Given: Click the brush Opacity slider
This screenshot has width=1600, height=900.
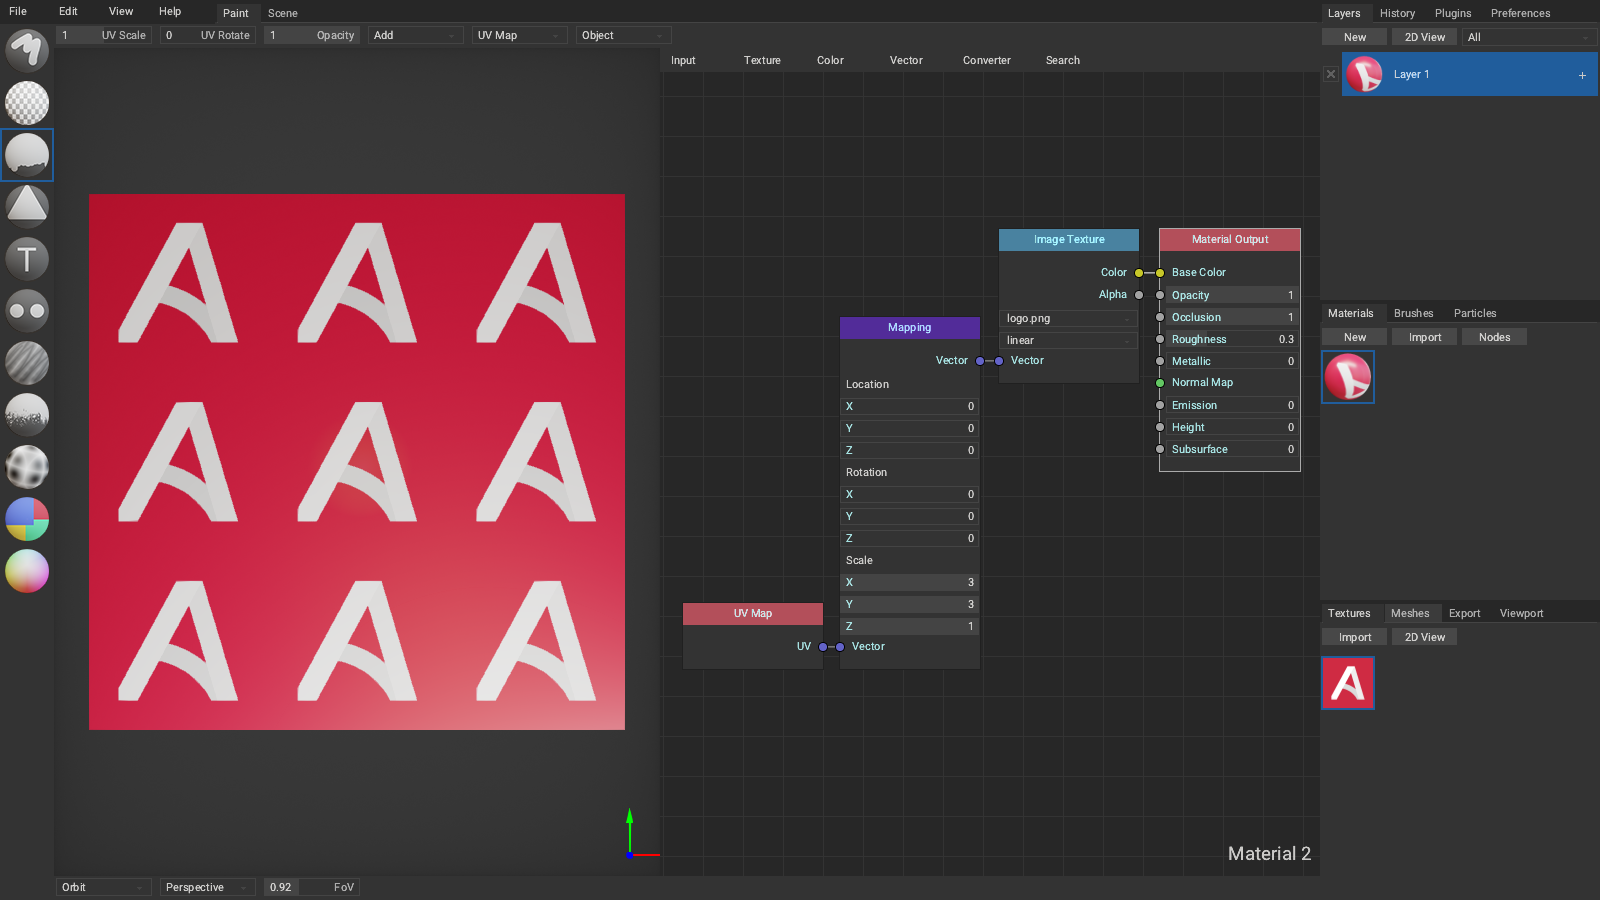Looking at the screenshot, I should 311,35.
